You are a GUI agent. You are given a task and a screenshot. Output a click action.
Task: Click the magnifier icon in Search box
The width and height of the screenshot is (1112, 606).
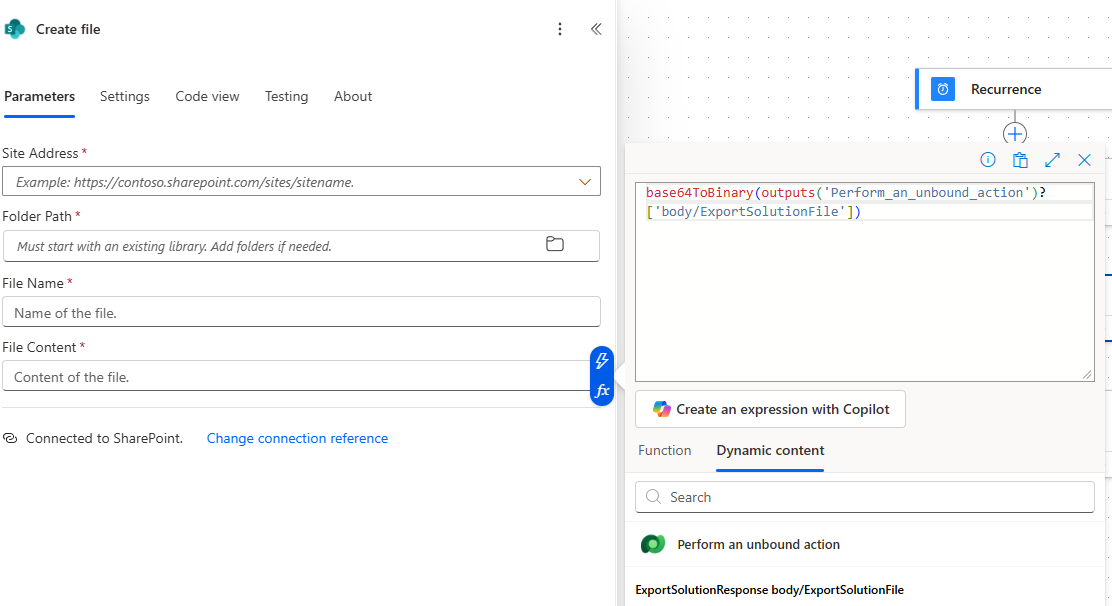click(653, 497)
